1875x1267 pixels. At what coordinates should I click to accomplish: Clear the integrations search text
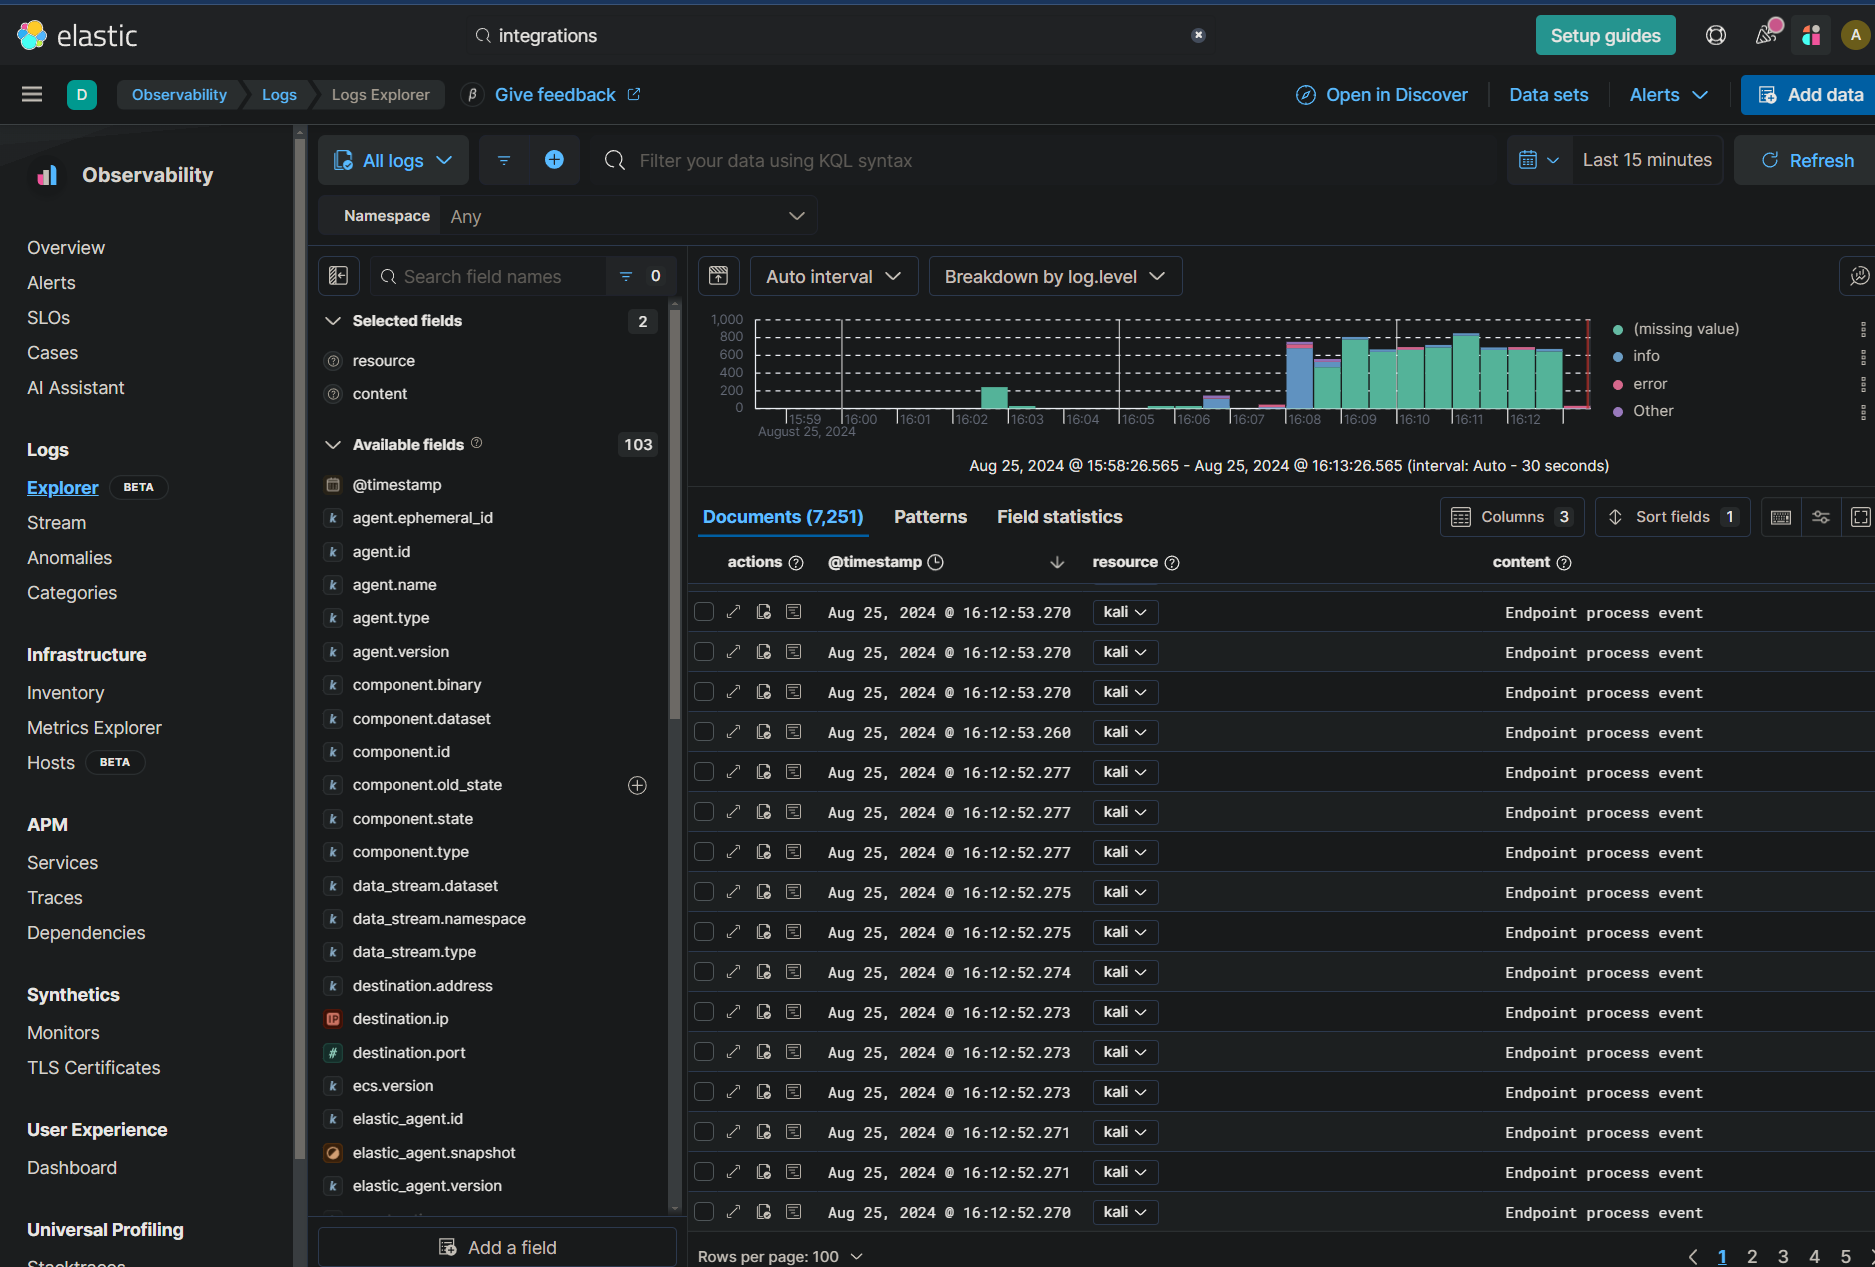1198,36
